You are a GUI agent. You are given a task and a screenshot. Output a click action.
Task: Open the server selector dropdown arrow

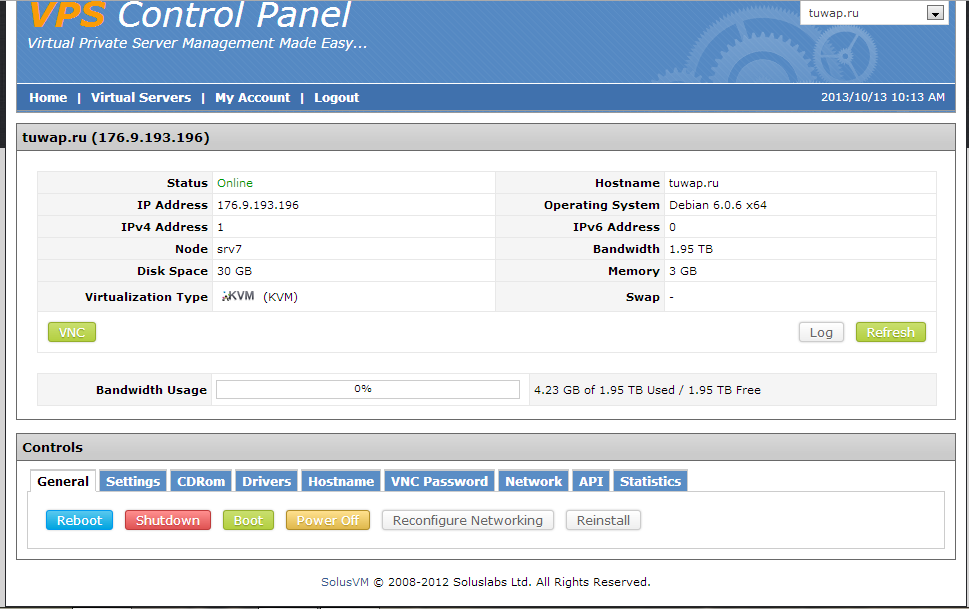(x=935, y=13)
